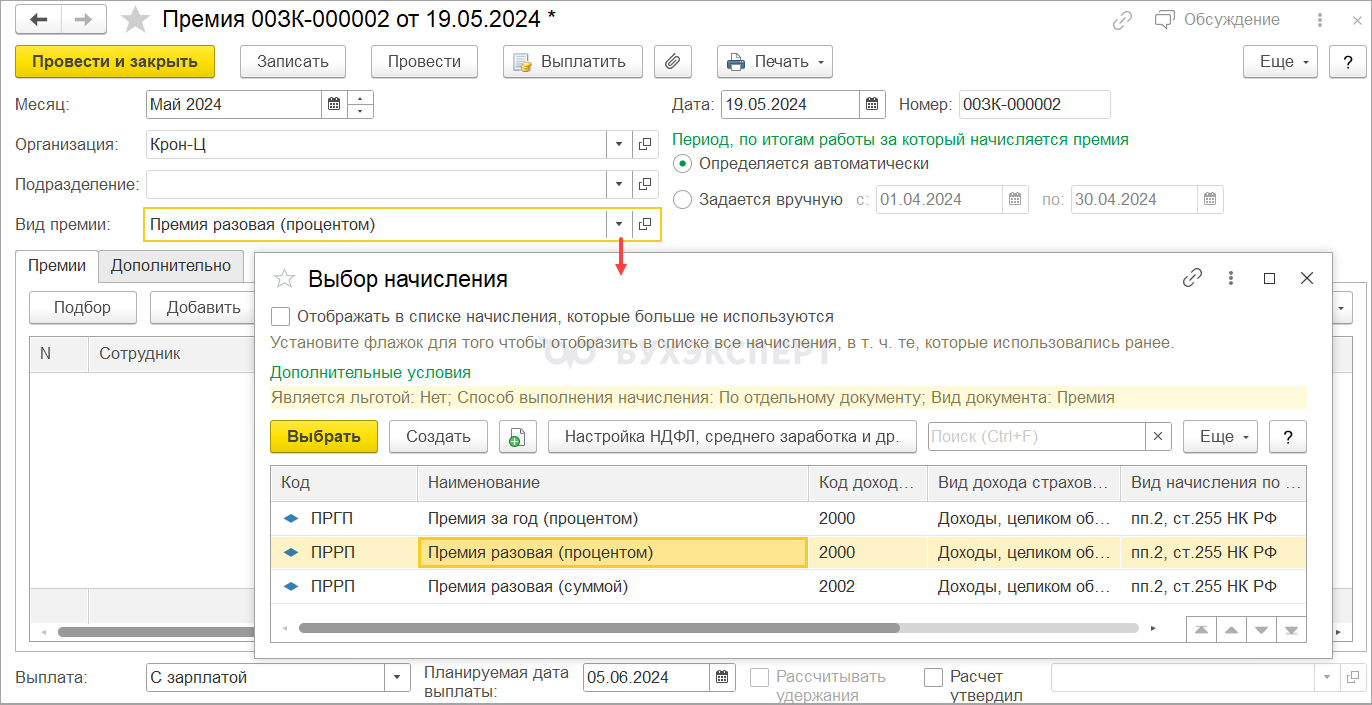
Task: Open calendar for Планируемая дата выплаты
Action: tap(722, 677)
